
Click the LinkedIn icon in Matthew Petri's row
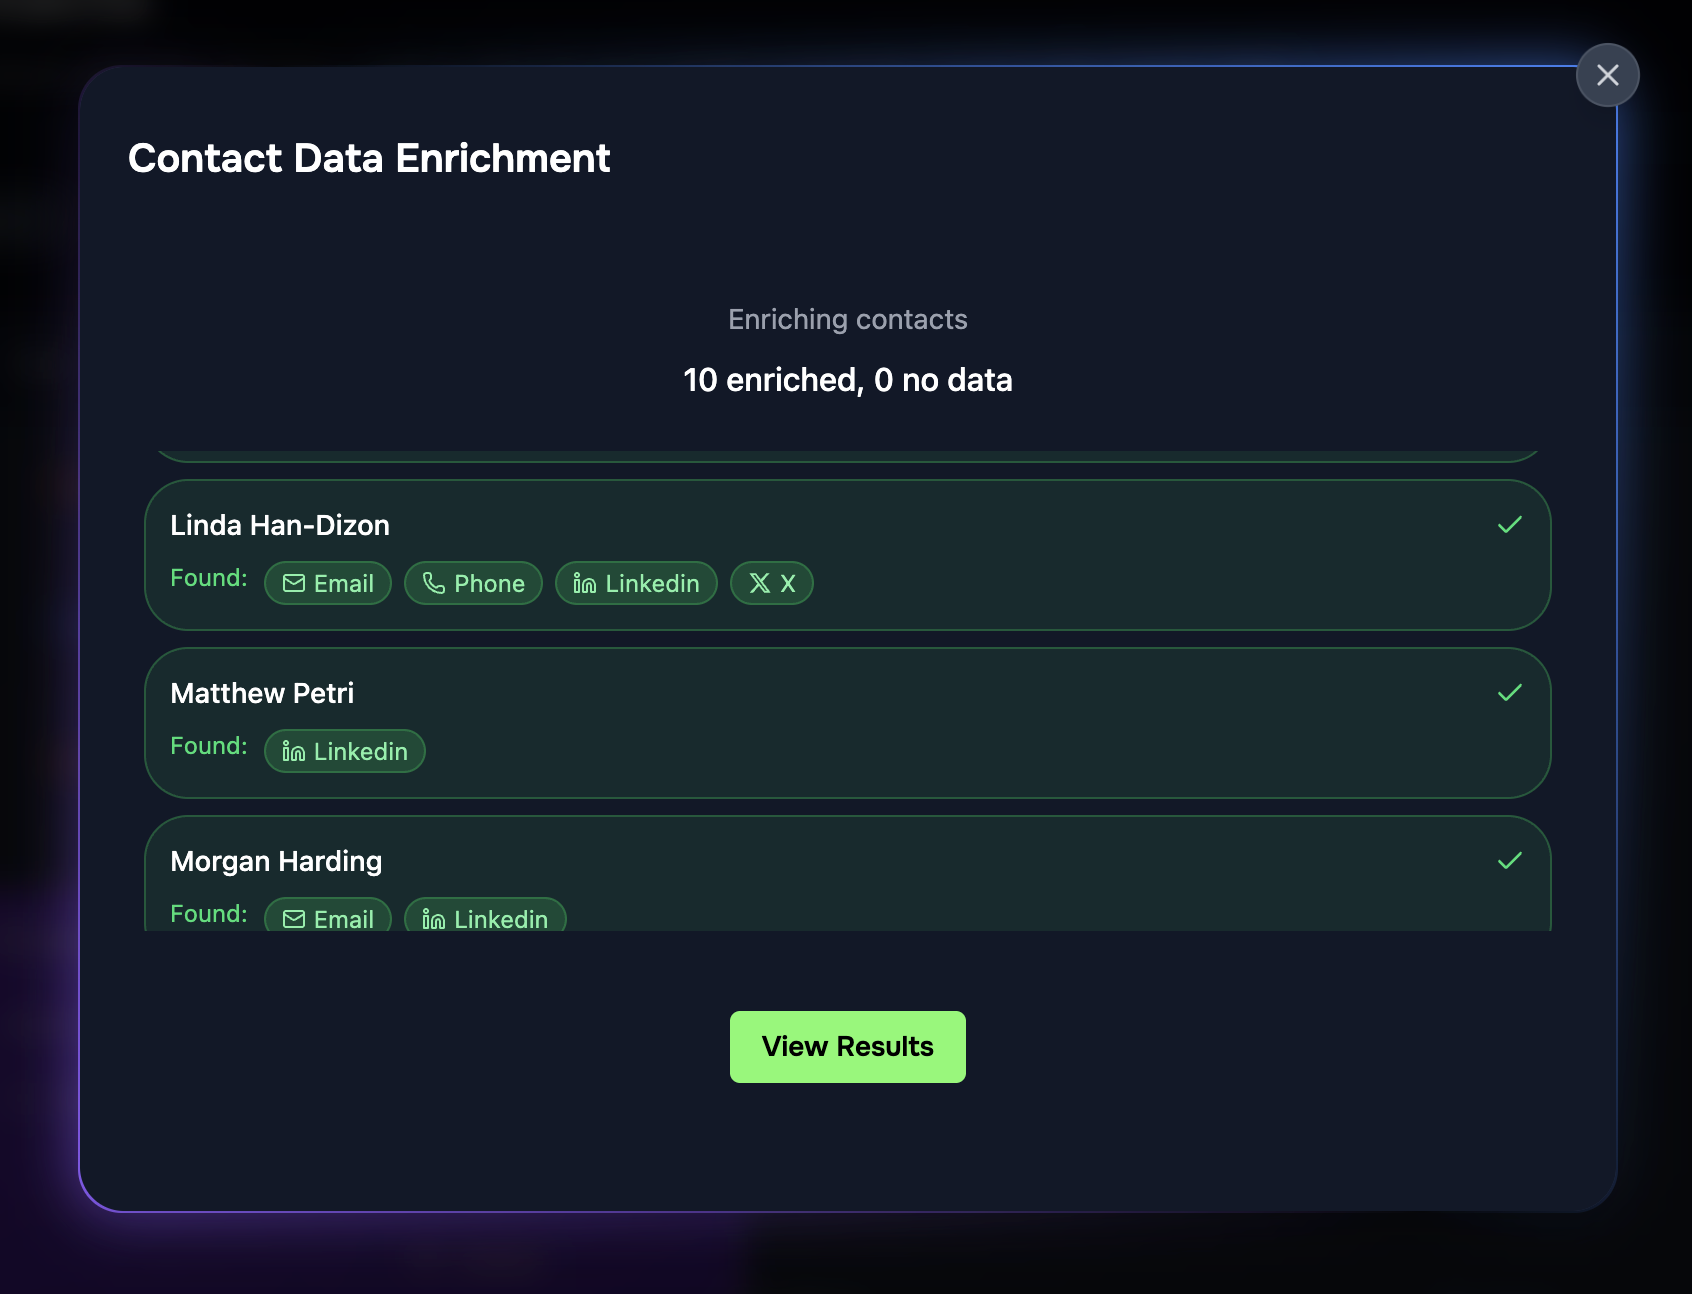[x=294, y=751]
